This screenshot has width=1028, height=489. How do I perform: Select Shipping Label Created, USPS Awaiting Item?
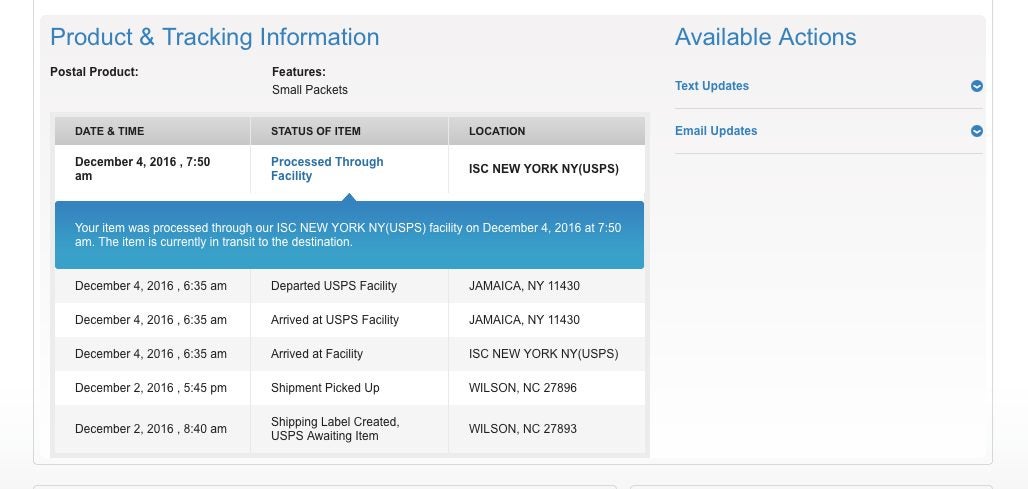(x=335, y=429)
